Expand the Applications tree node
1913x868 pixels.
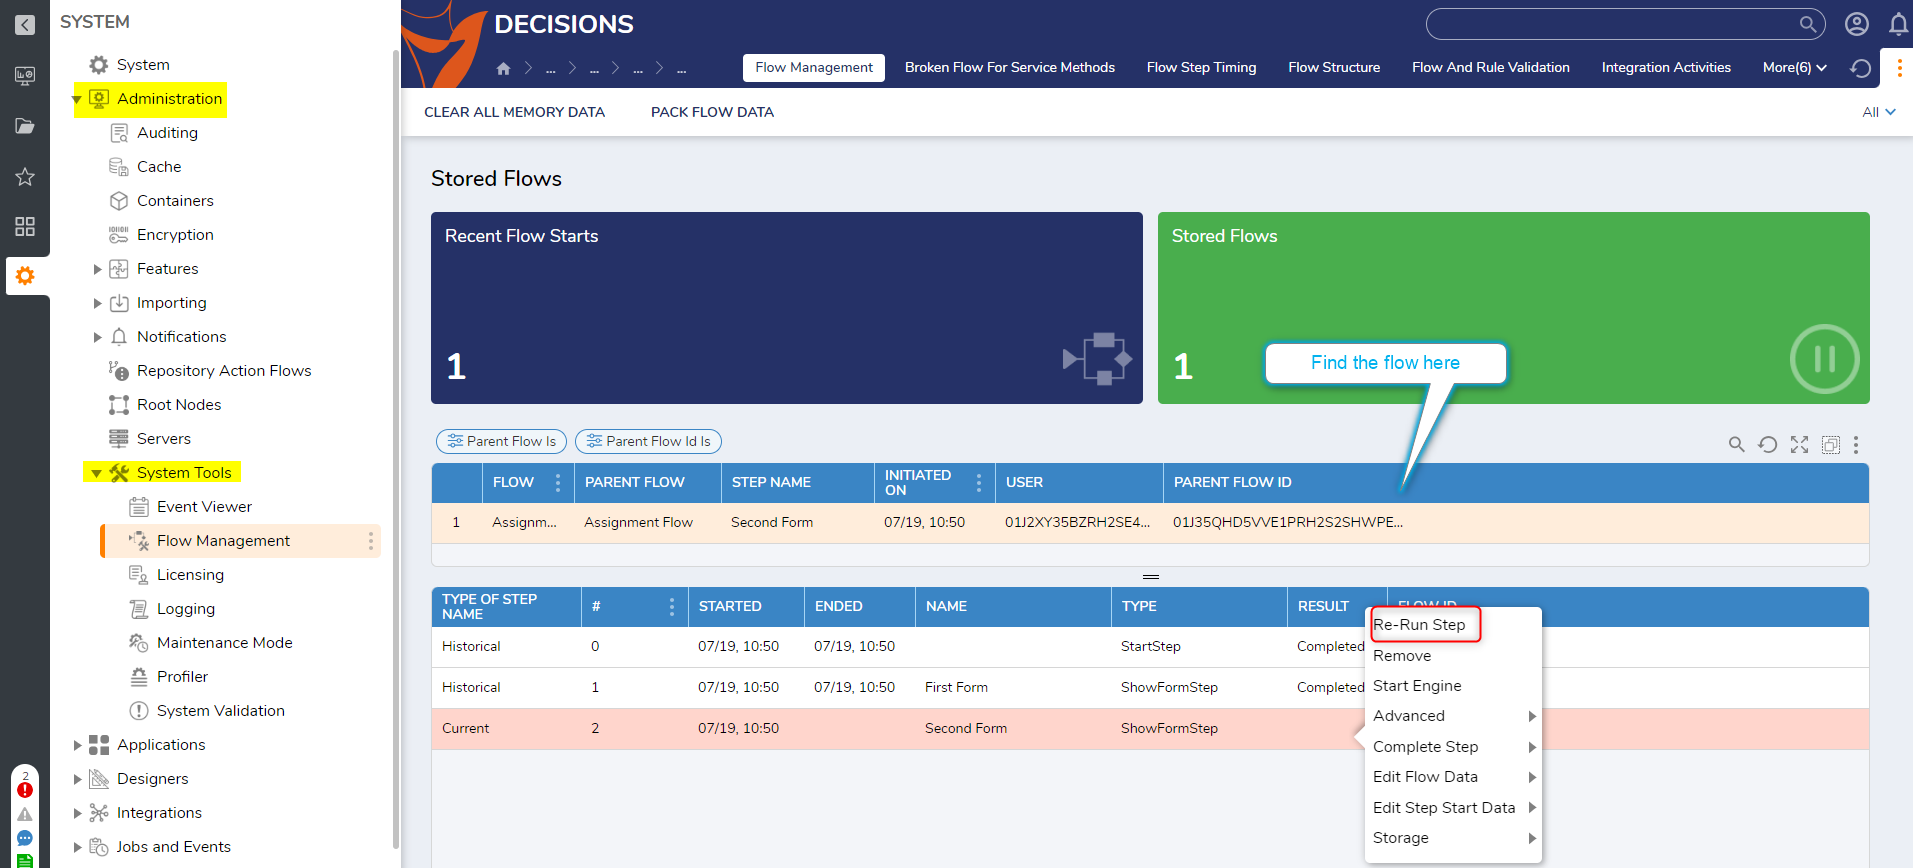[x=77, y=745]
